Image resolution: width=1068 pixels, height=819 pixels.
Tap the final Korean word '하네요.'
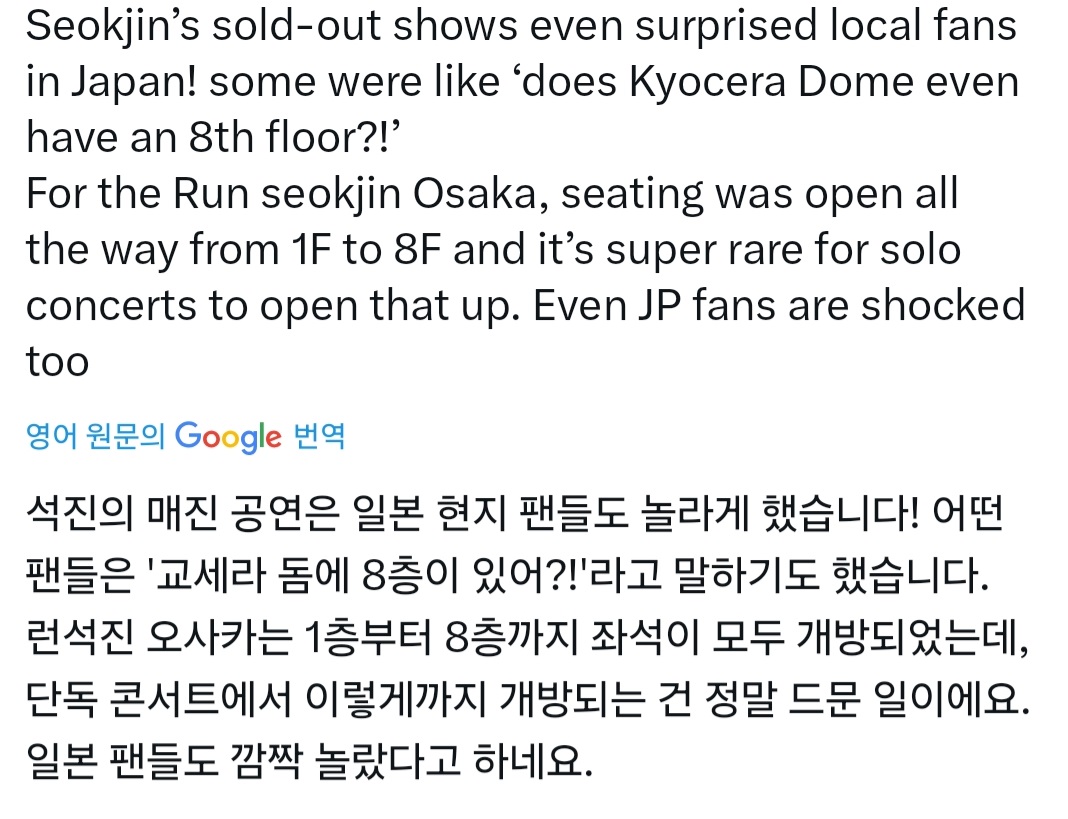[533, 761]
